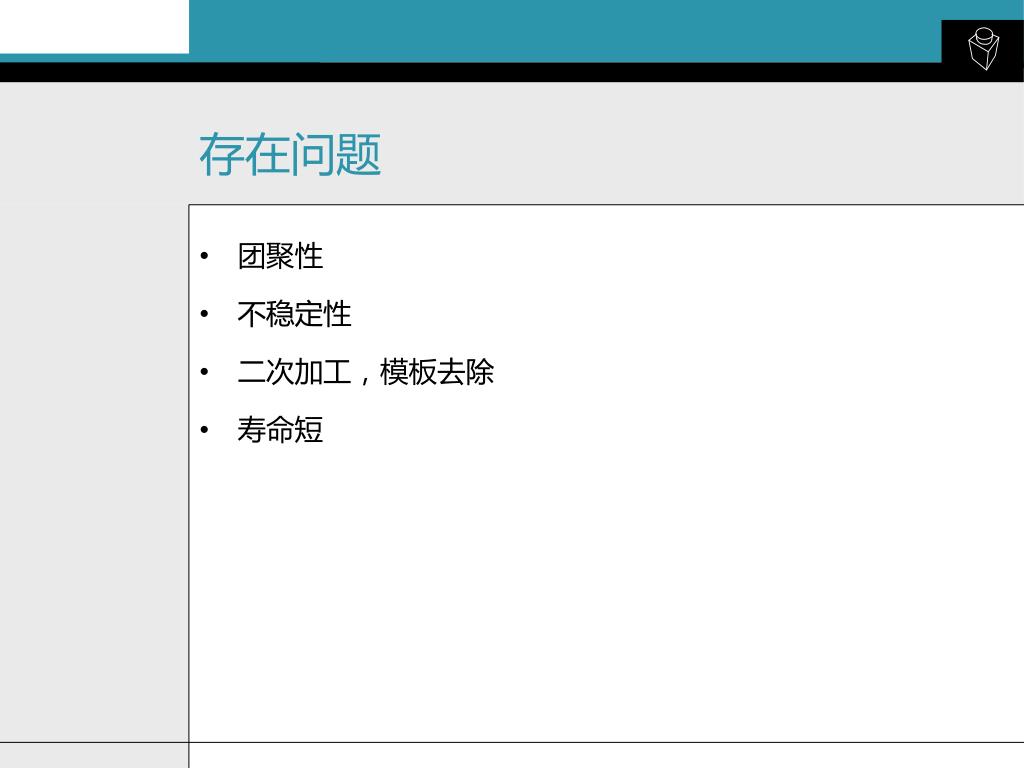
Task: Click the bullet text 不稳定性
Action: [x=295, y=314]
